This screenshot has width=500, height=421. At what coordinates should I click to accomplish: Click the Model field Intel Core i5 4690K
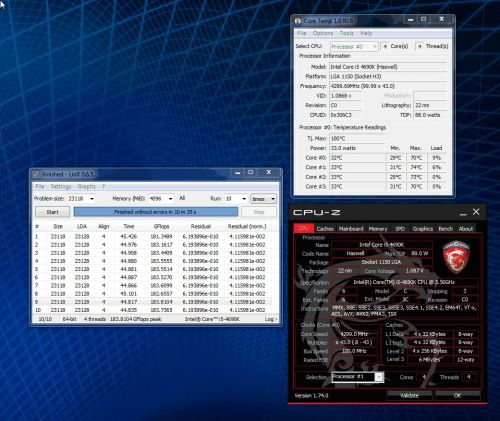click(388, 67)
